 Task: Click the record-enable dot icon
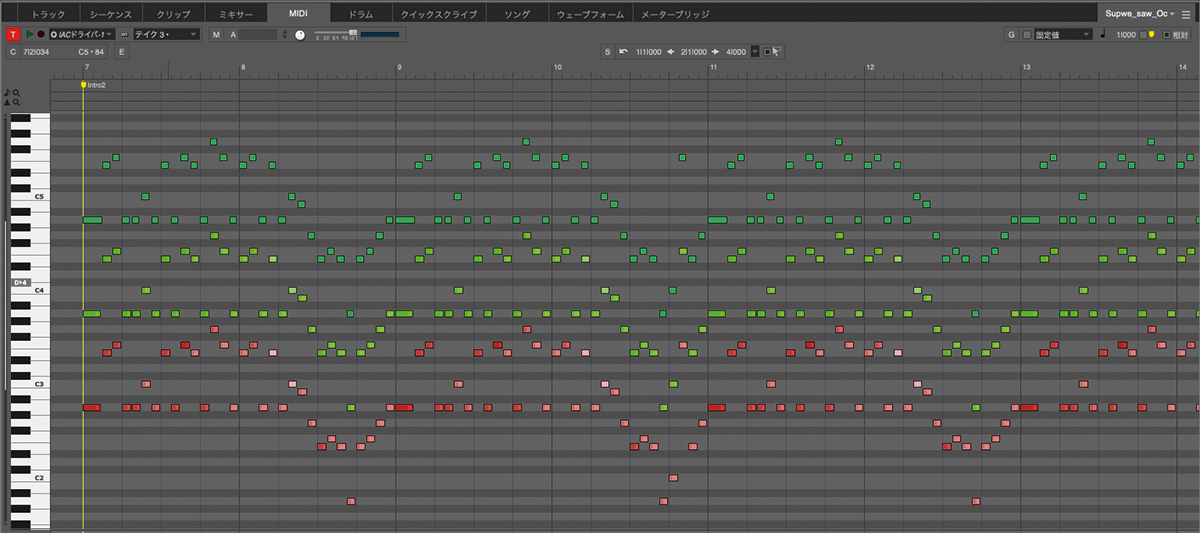click(41, 34)
